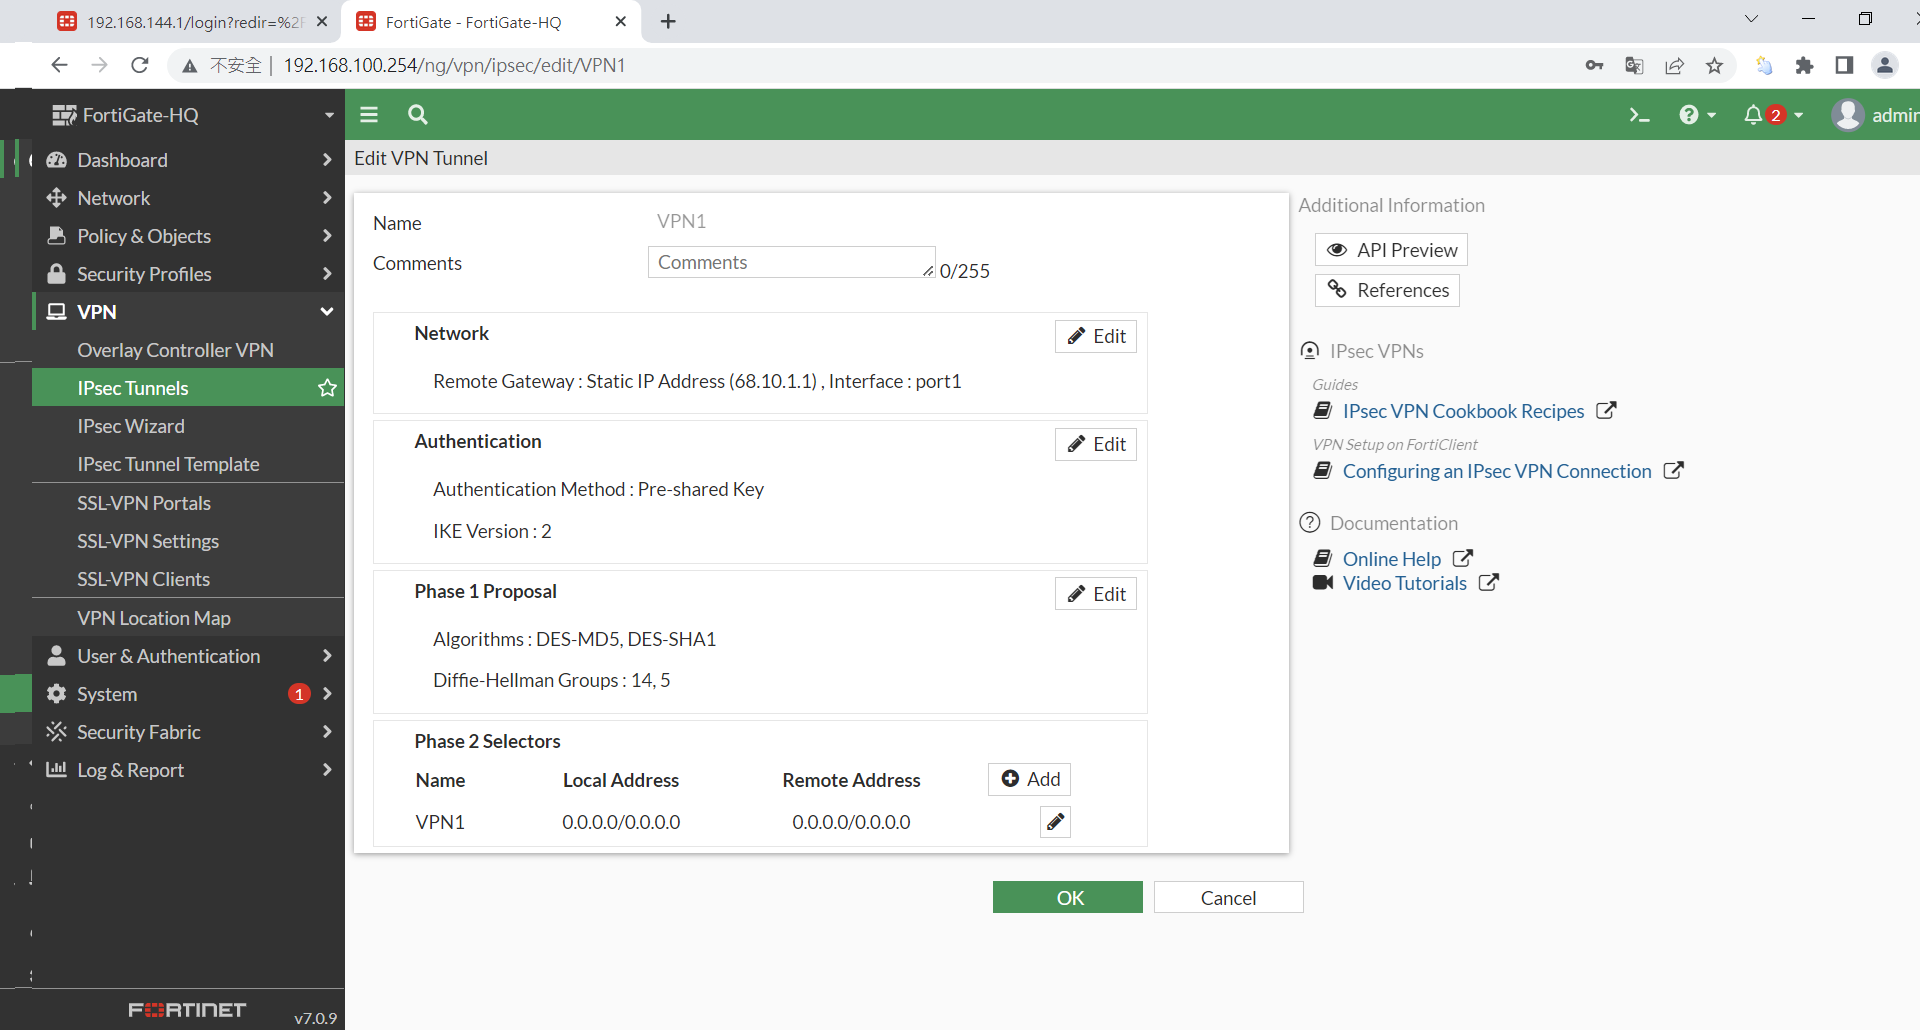Open the translate page icon
Viewport: 1920px width, 1030px height.
1635,66
